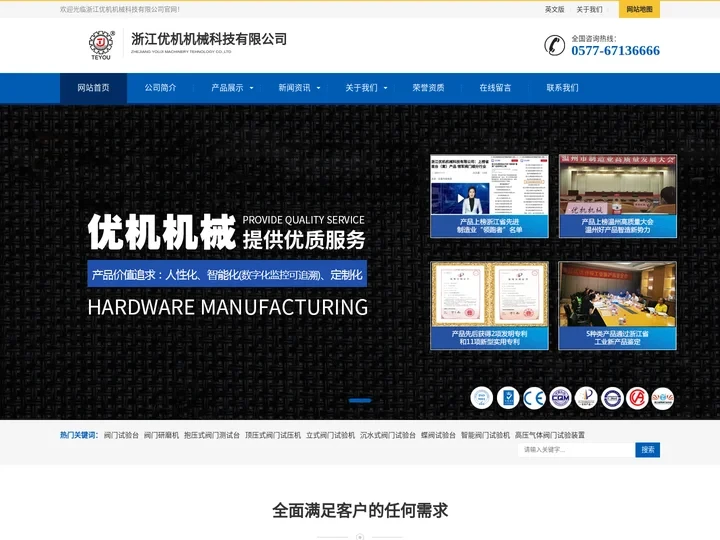The height and width of the screenshot is (540, 720).
Task: Click the CE mark badge
Action: [534, 398]
